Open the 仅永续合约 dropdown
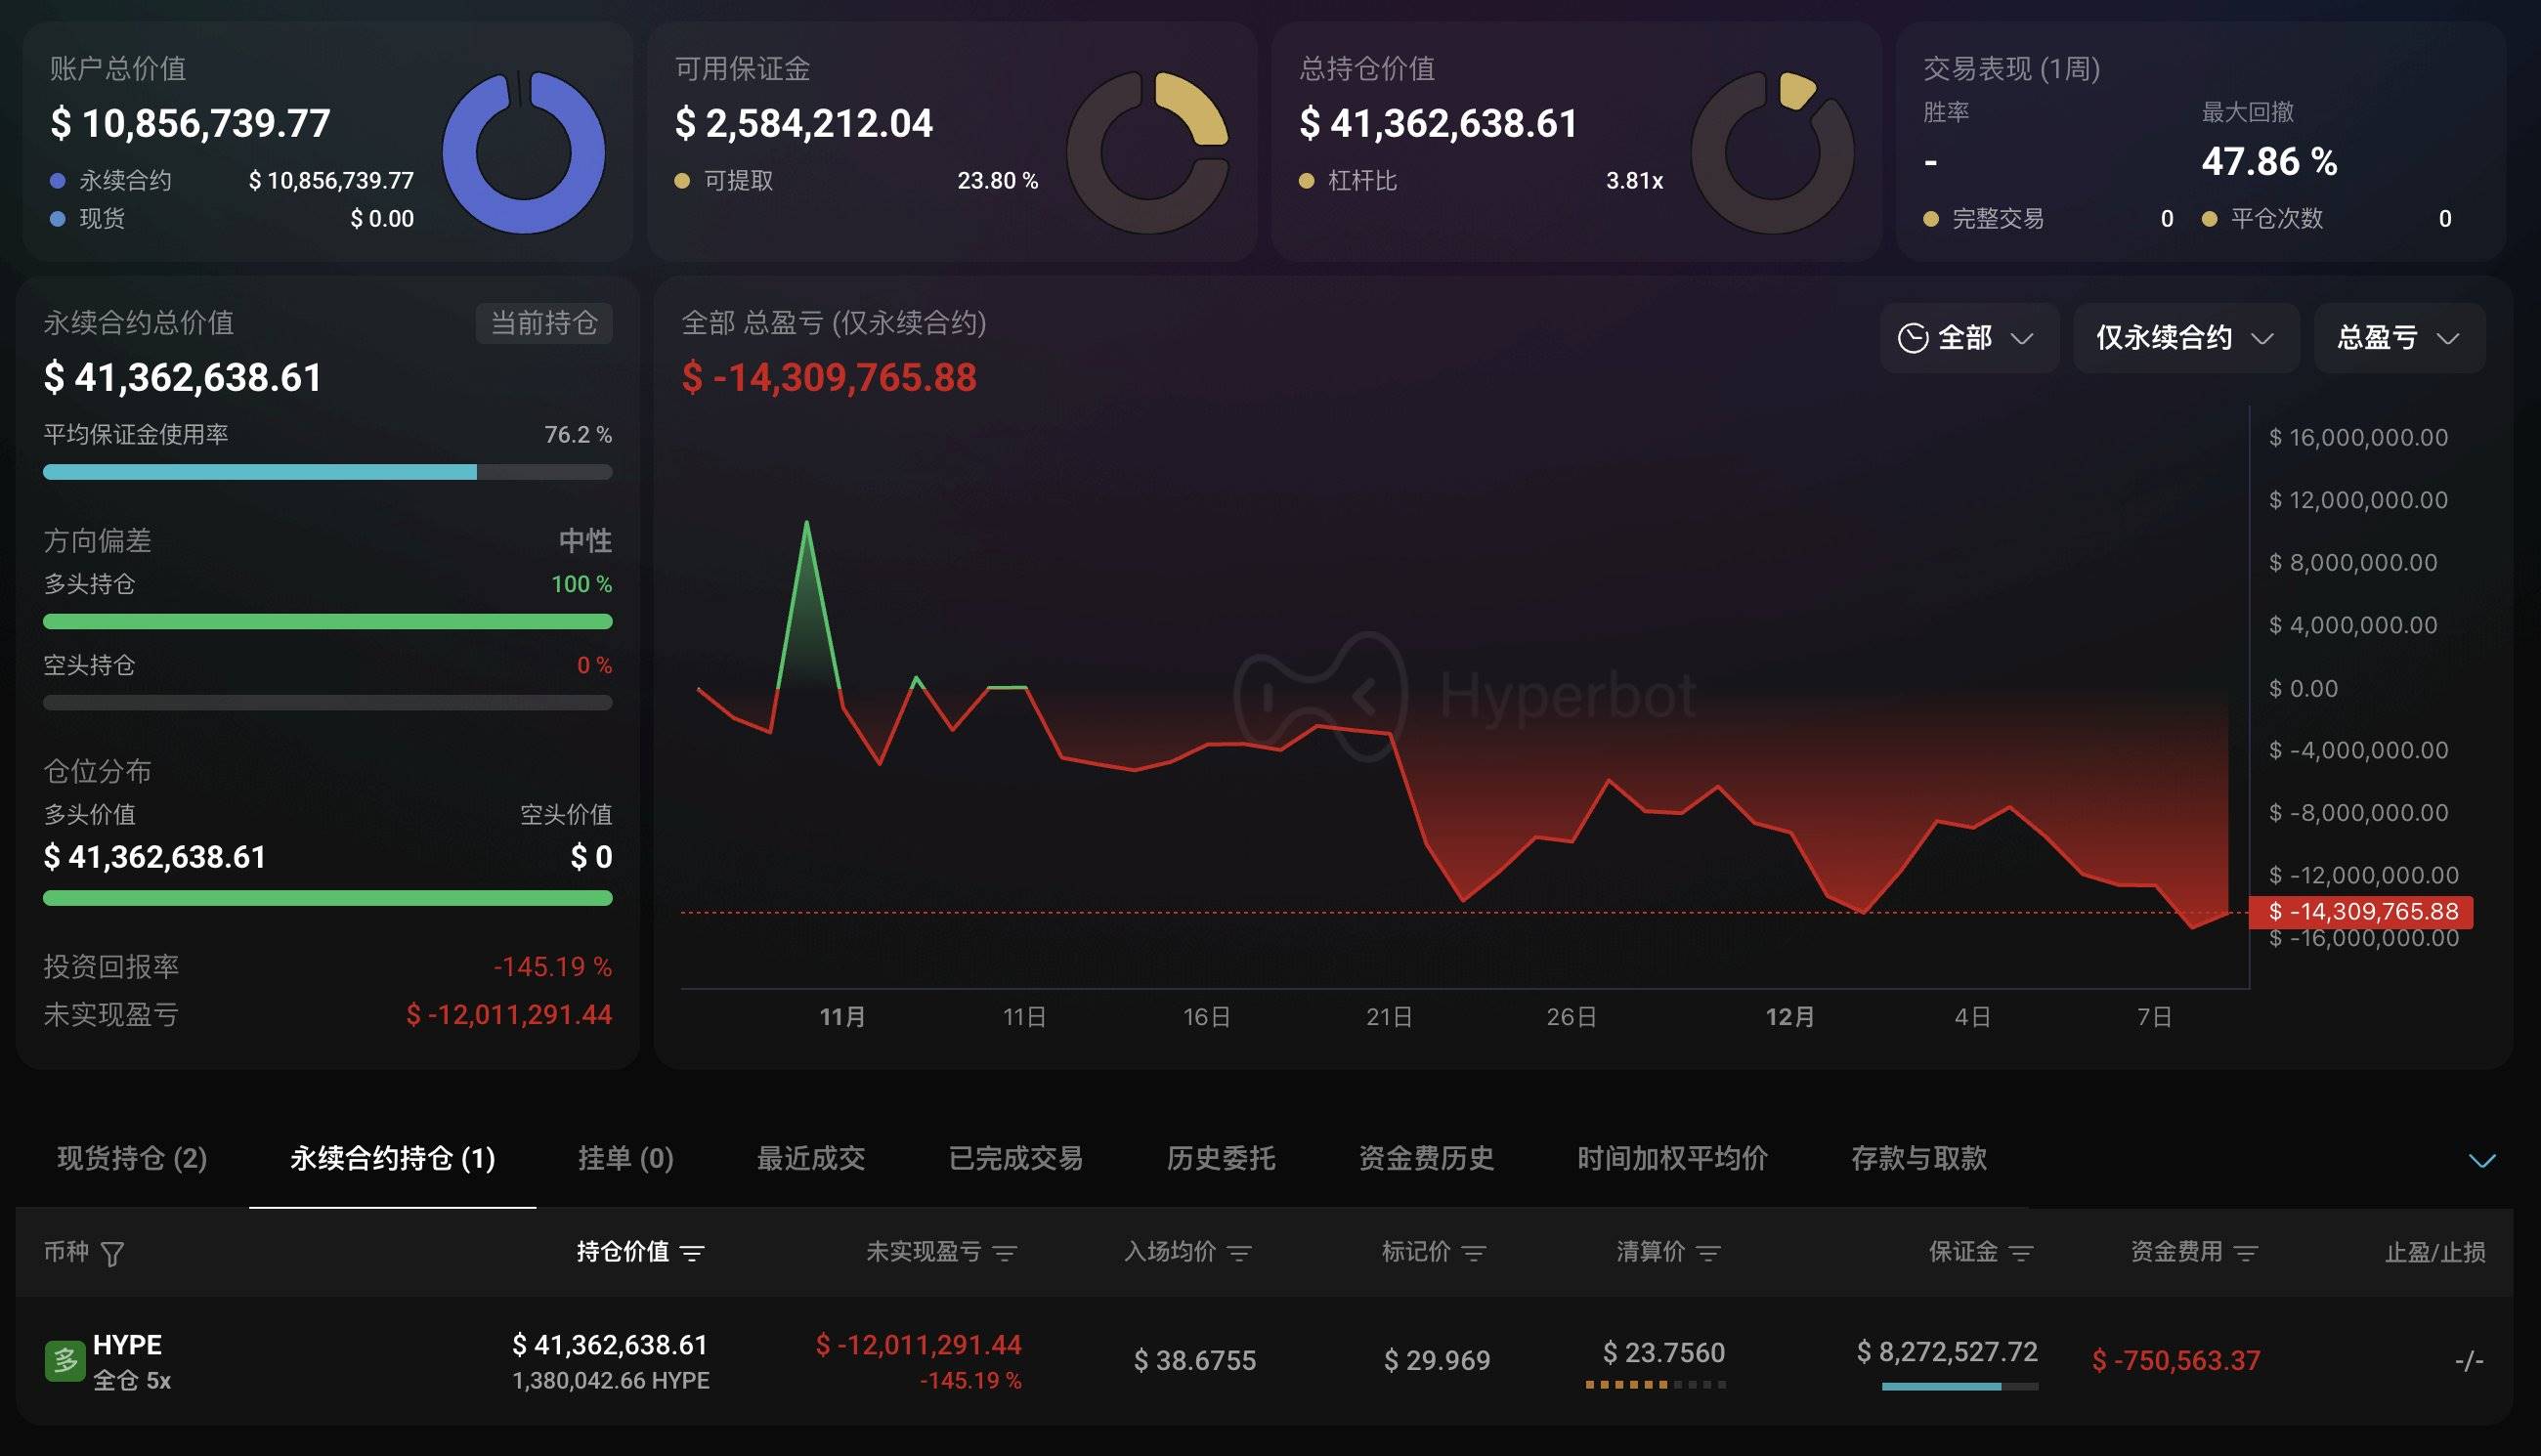 [x=2185, y=338]
